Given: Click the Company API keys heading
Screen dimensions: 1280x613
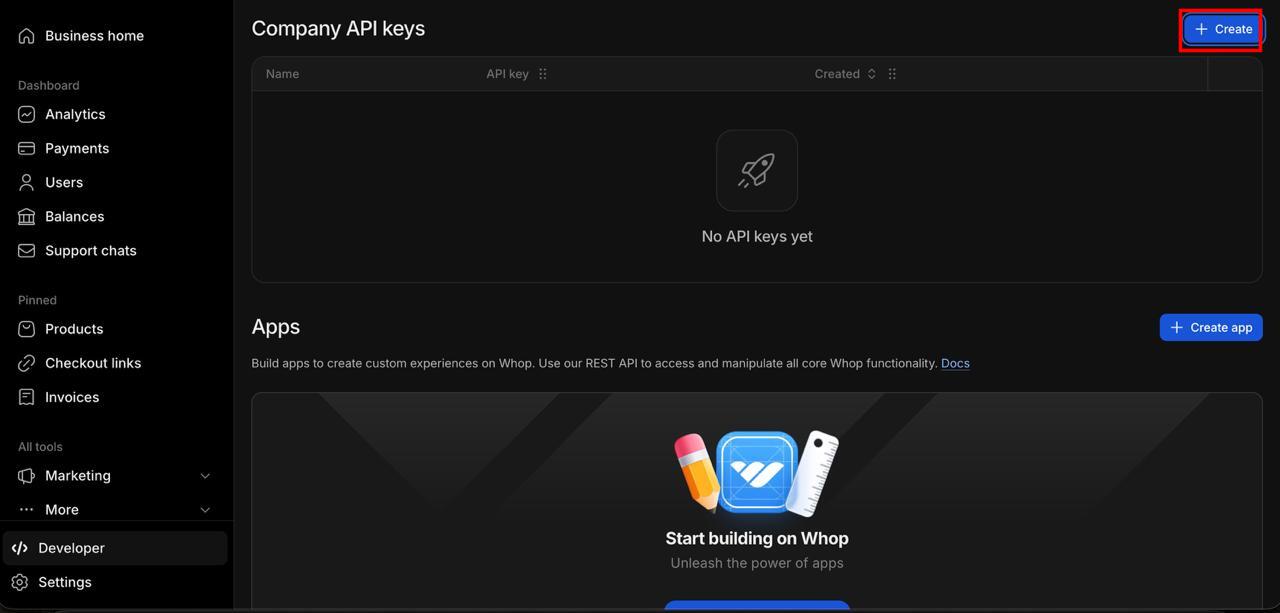Looking at the screenshot, I should (338, 29).
